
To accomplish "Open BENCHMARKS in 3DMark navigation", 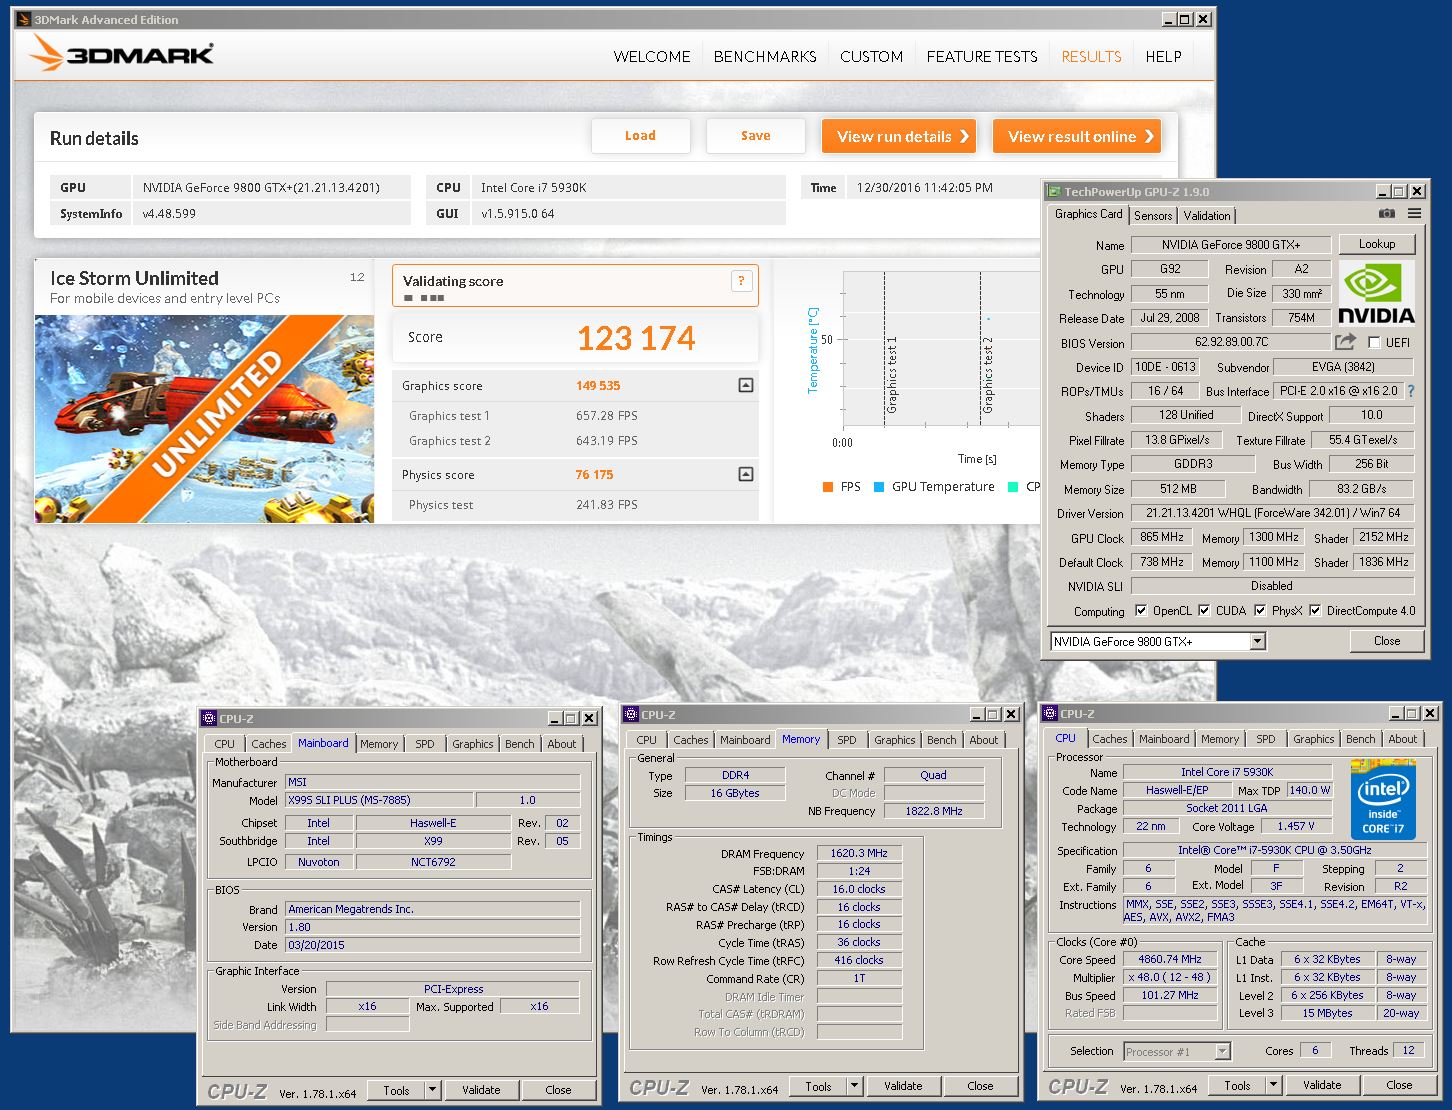I will [765, 56].
